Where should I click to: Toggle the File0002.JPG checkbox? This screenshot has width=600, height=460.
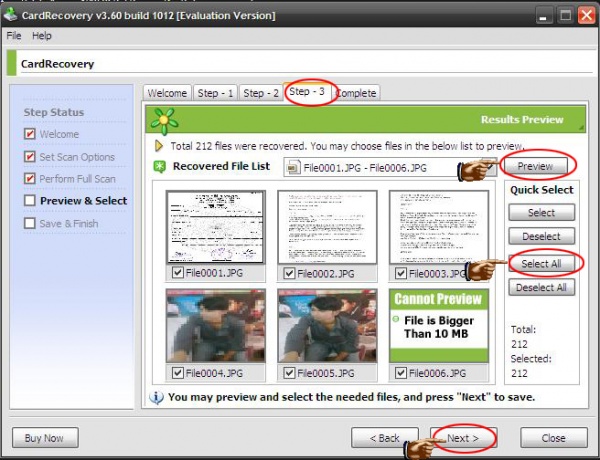pyautogui.click(x=289, y=273)
